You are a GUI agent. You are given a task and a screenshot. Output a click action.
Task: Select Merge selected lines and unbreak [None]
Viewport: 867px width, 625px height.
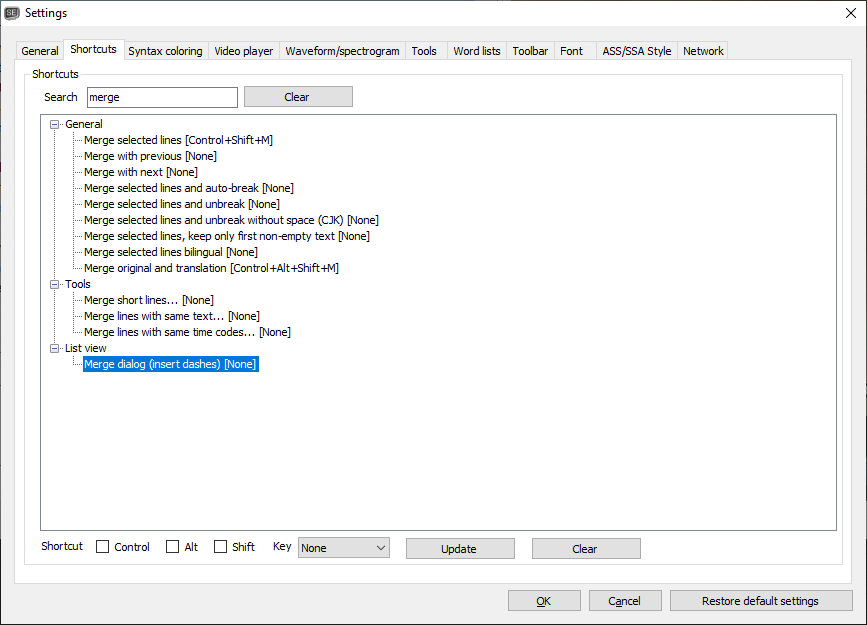(x=182, y=204)
